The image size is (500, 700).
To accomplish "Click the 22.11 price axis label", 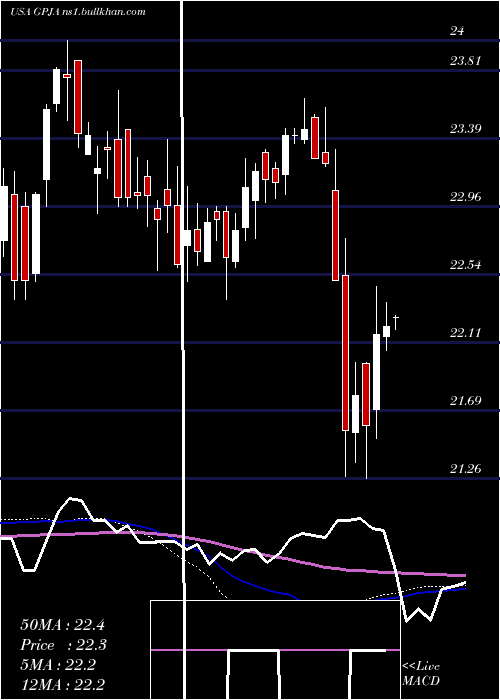I will pyautogui.click(x=466, y=333).
